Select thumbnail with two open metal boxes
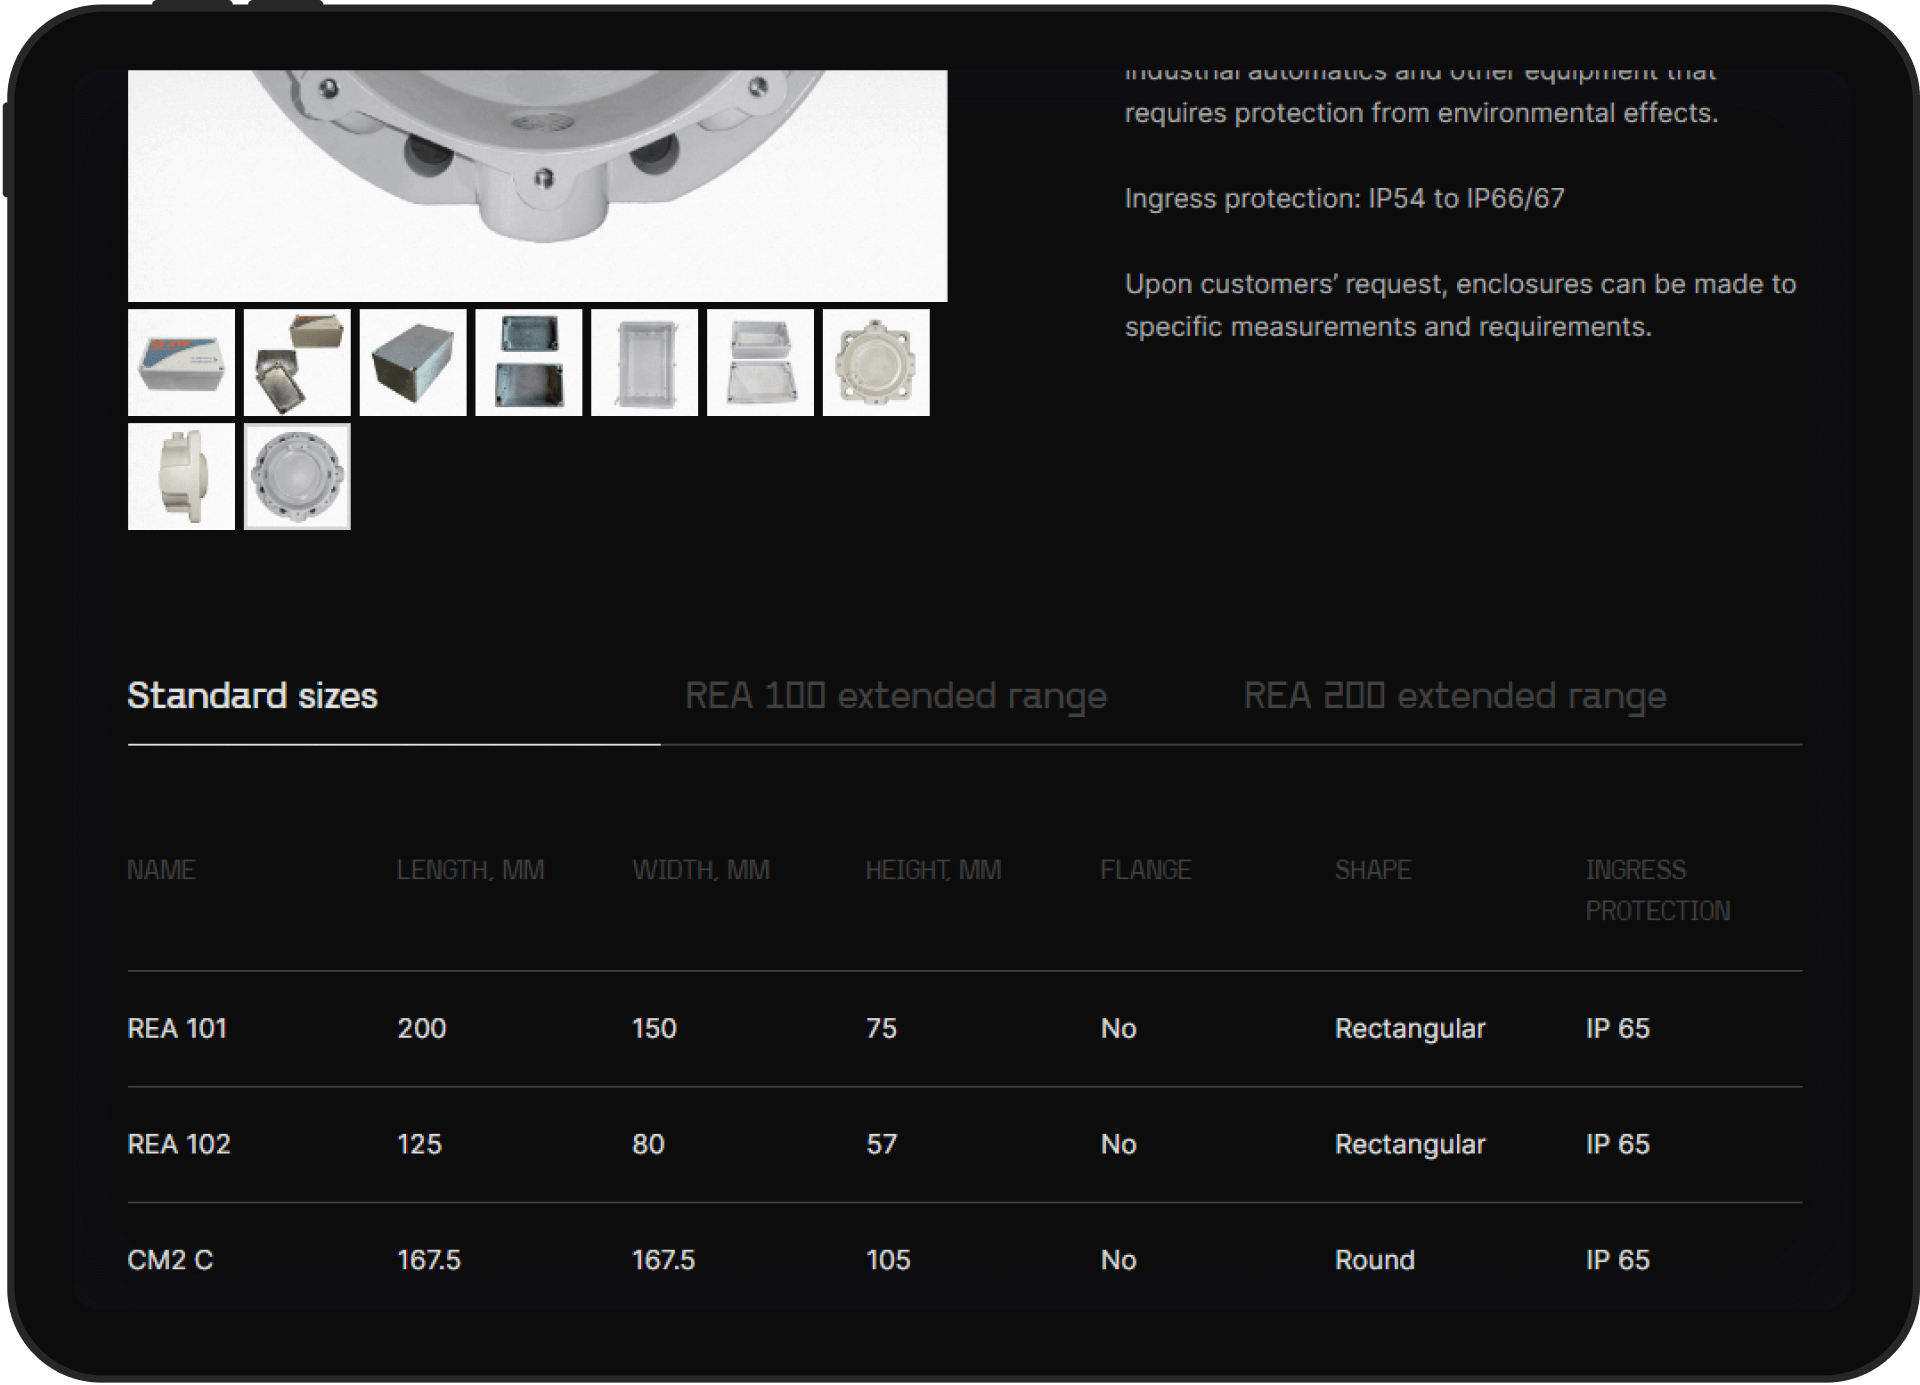Screen dimensions: 1920x1385 point(297,362)
